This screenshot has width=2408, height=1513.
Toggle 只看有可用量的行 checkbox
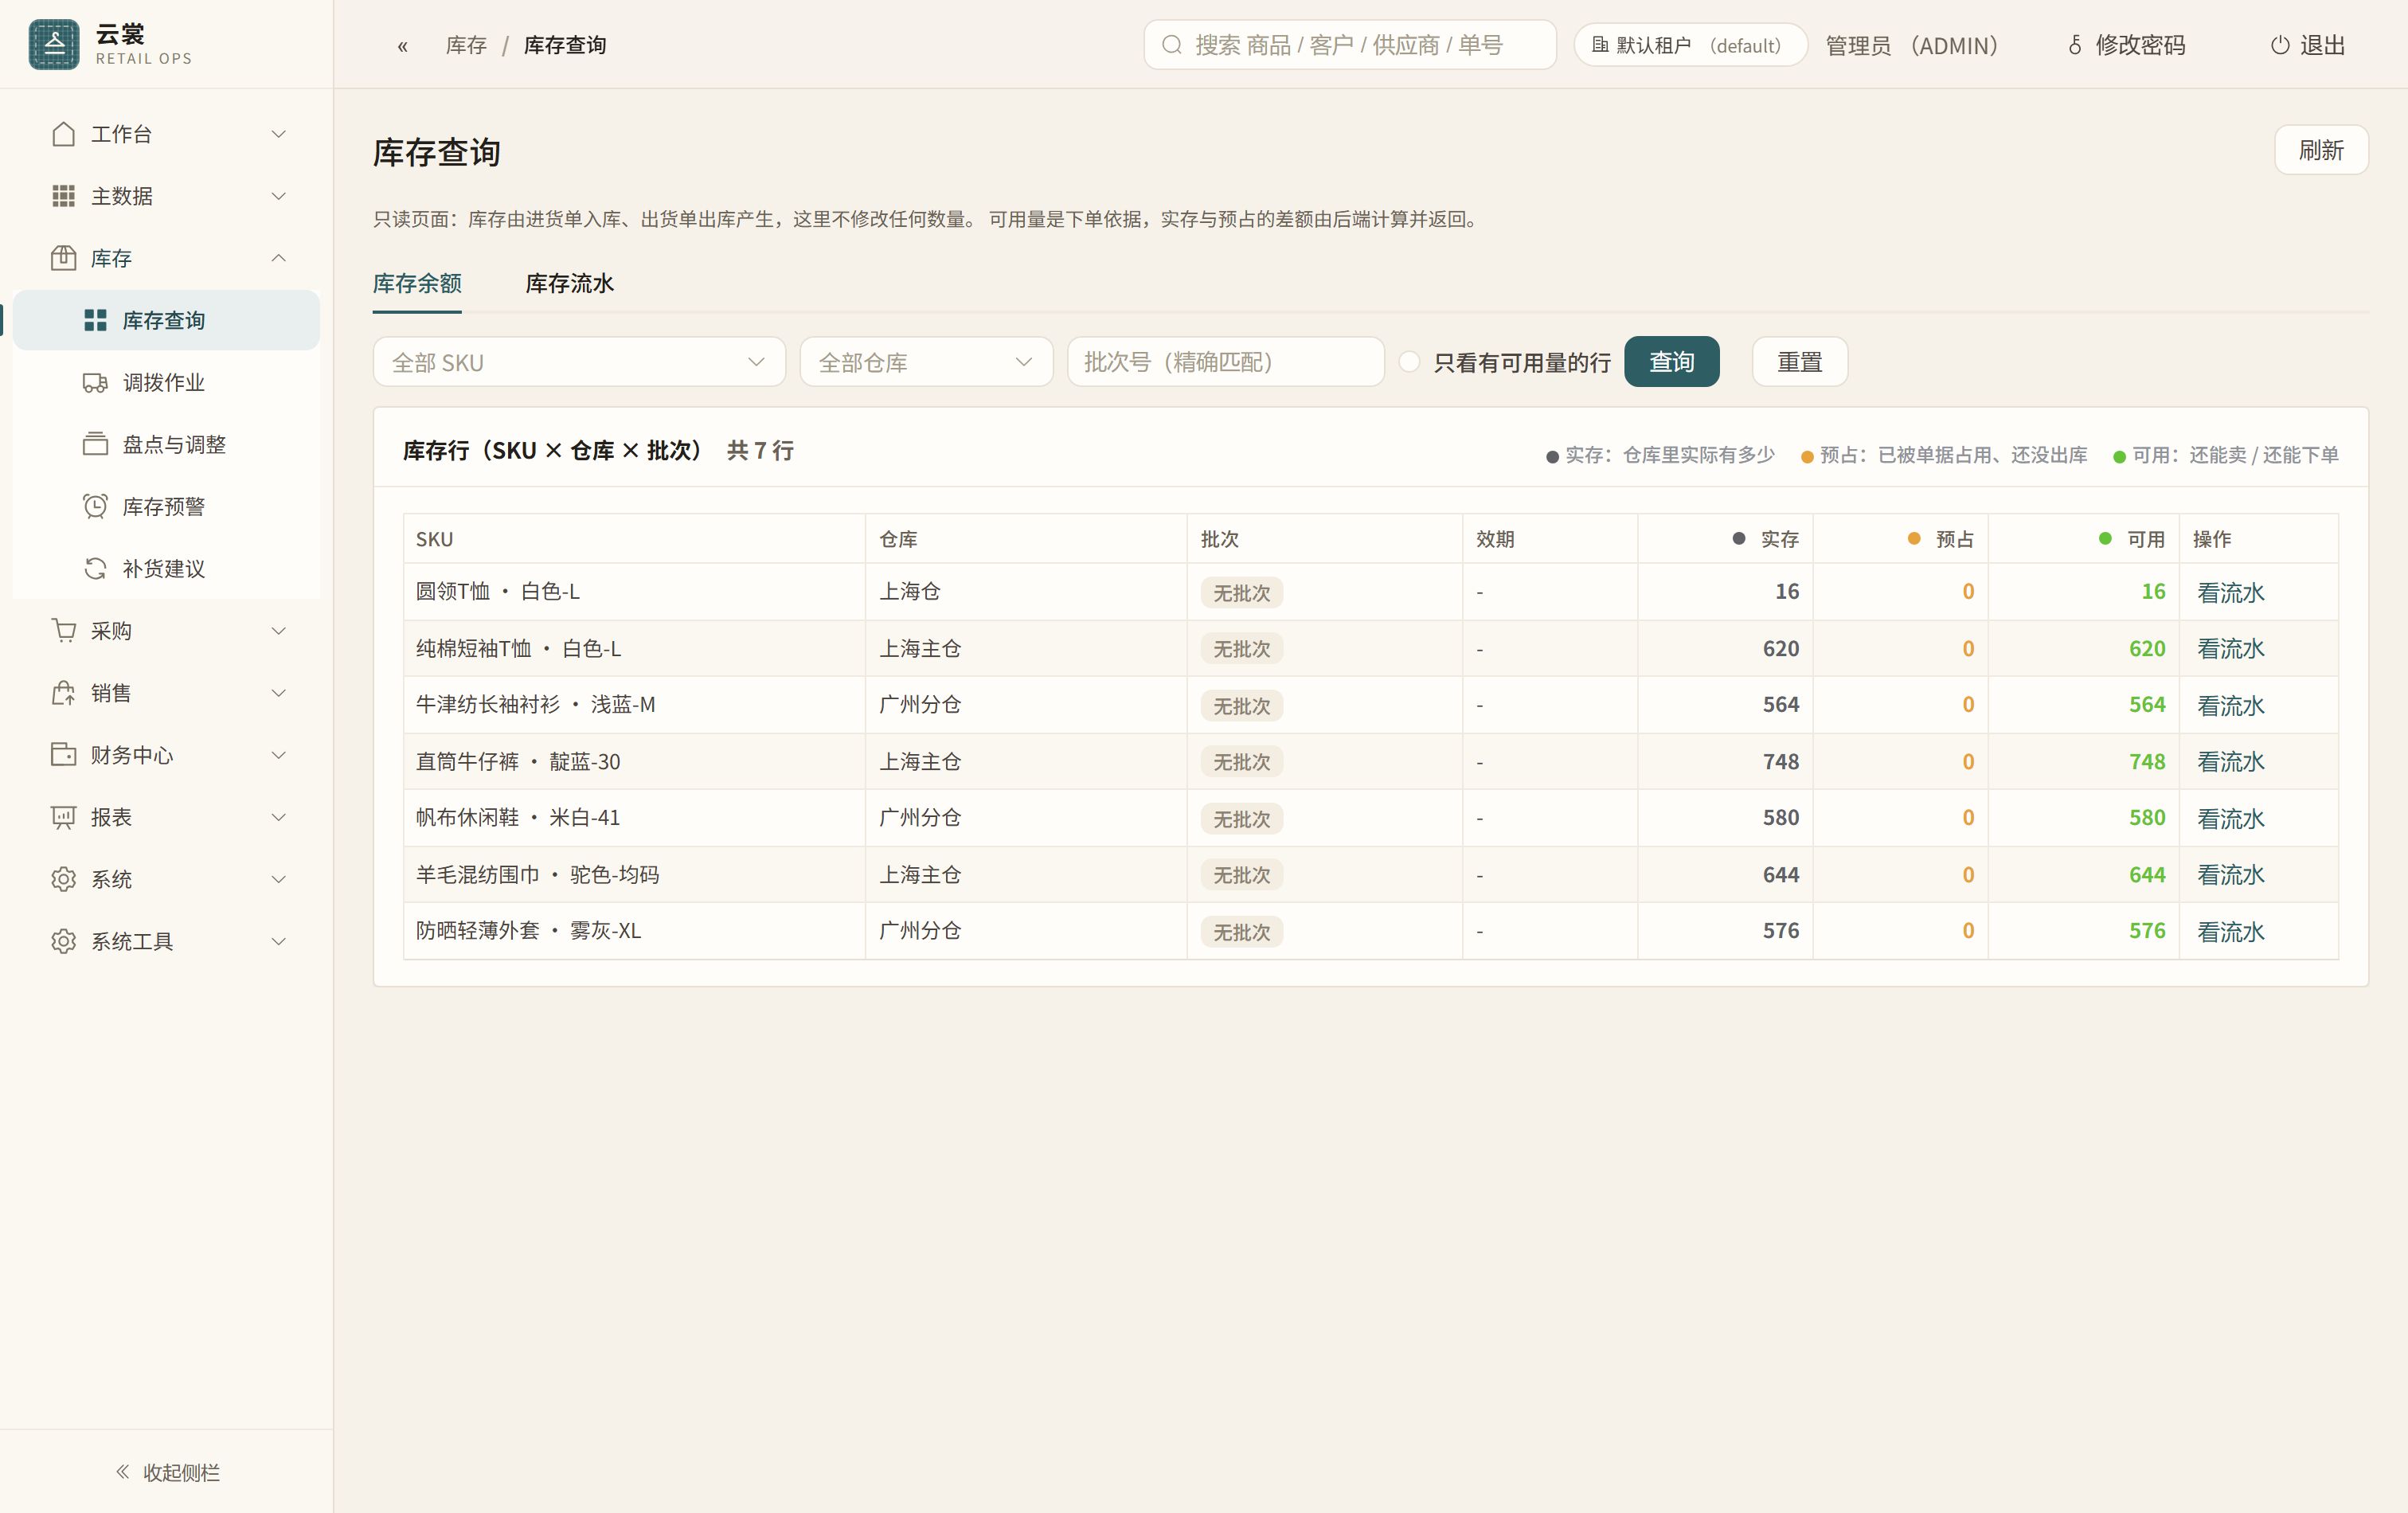tap(1409, 362)
